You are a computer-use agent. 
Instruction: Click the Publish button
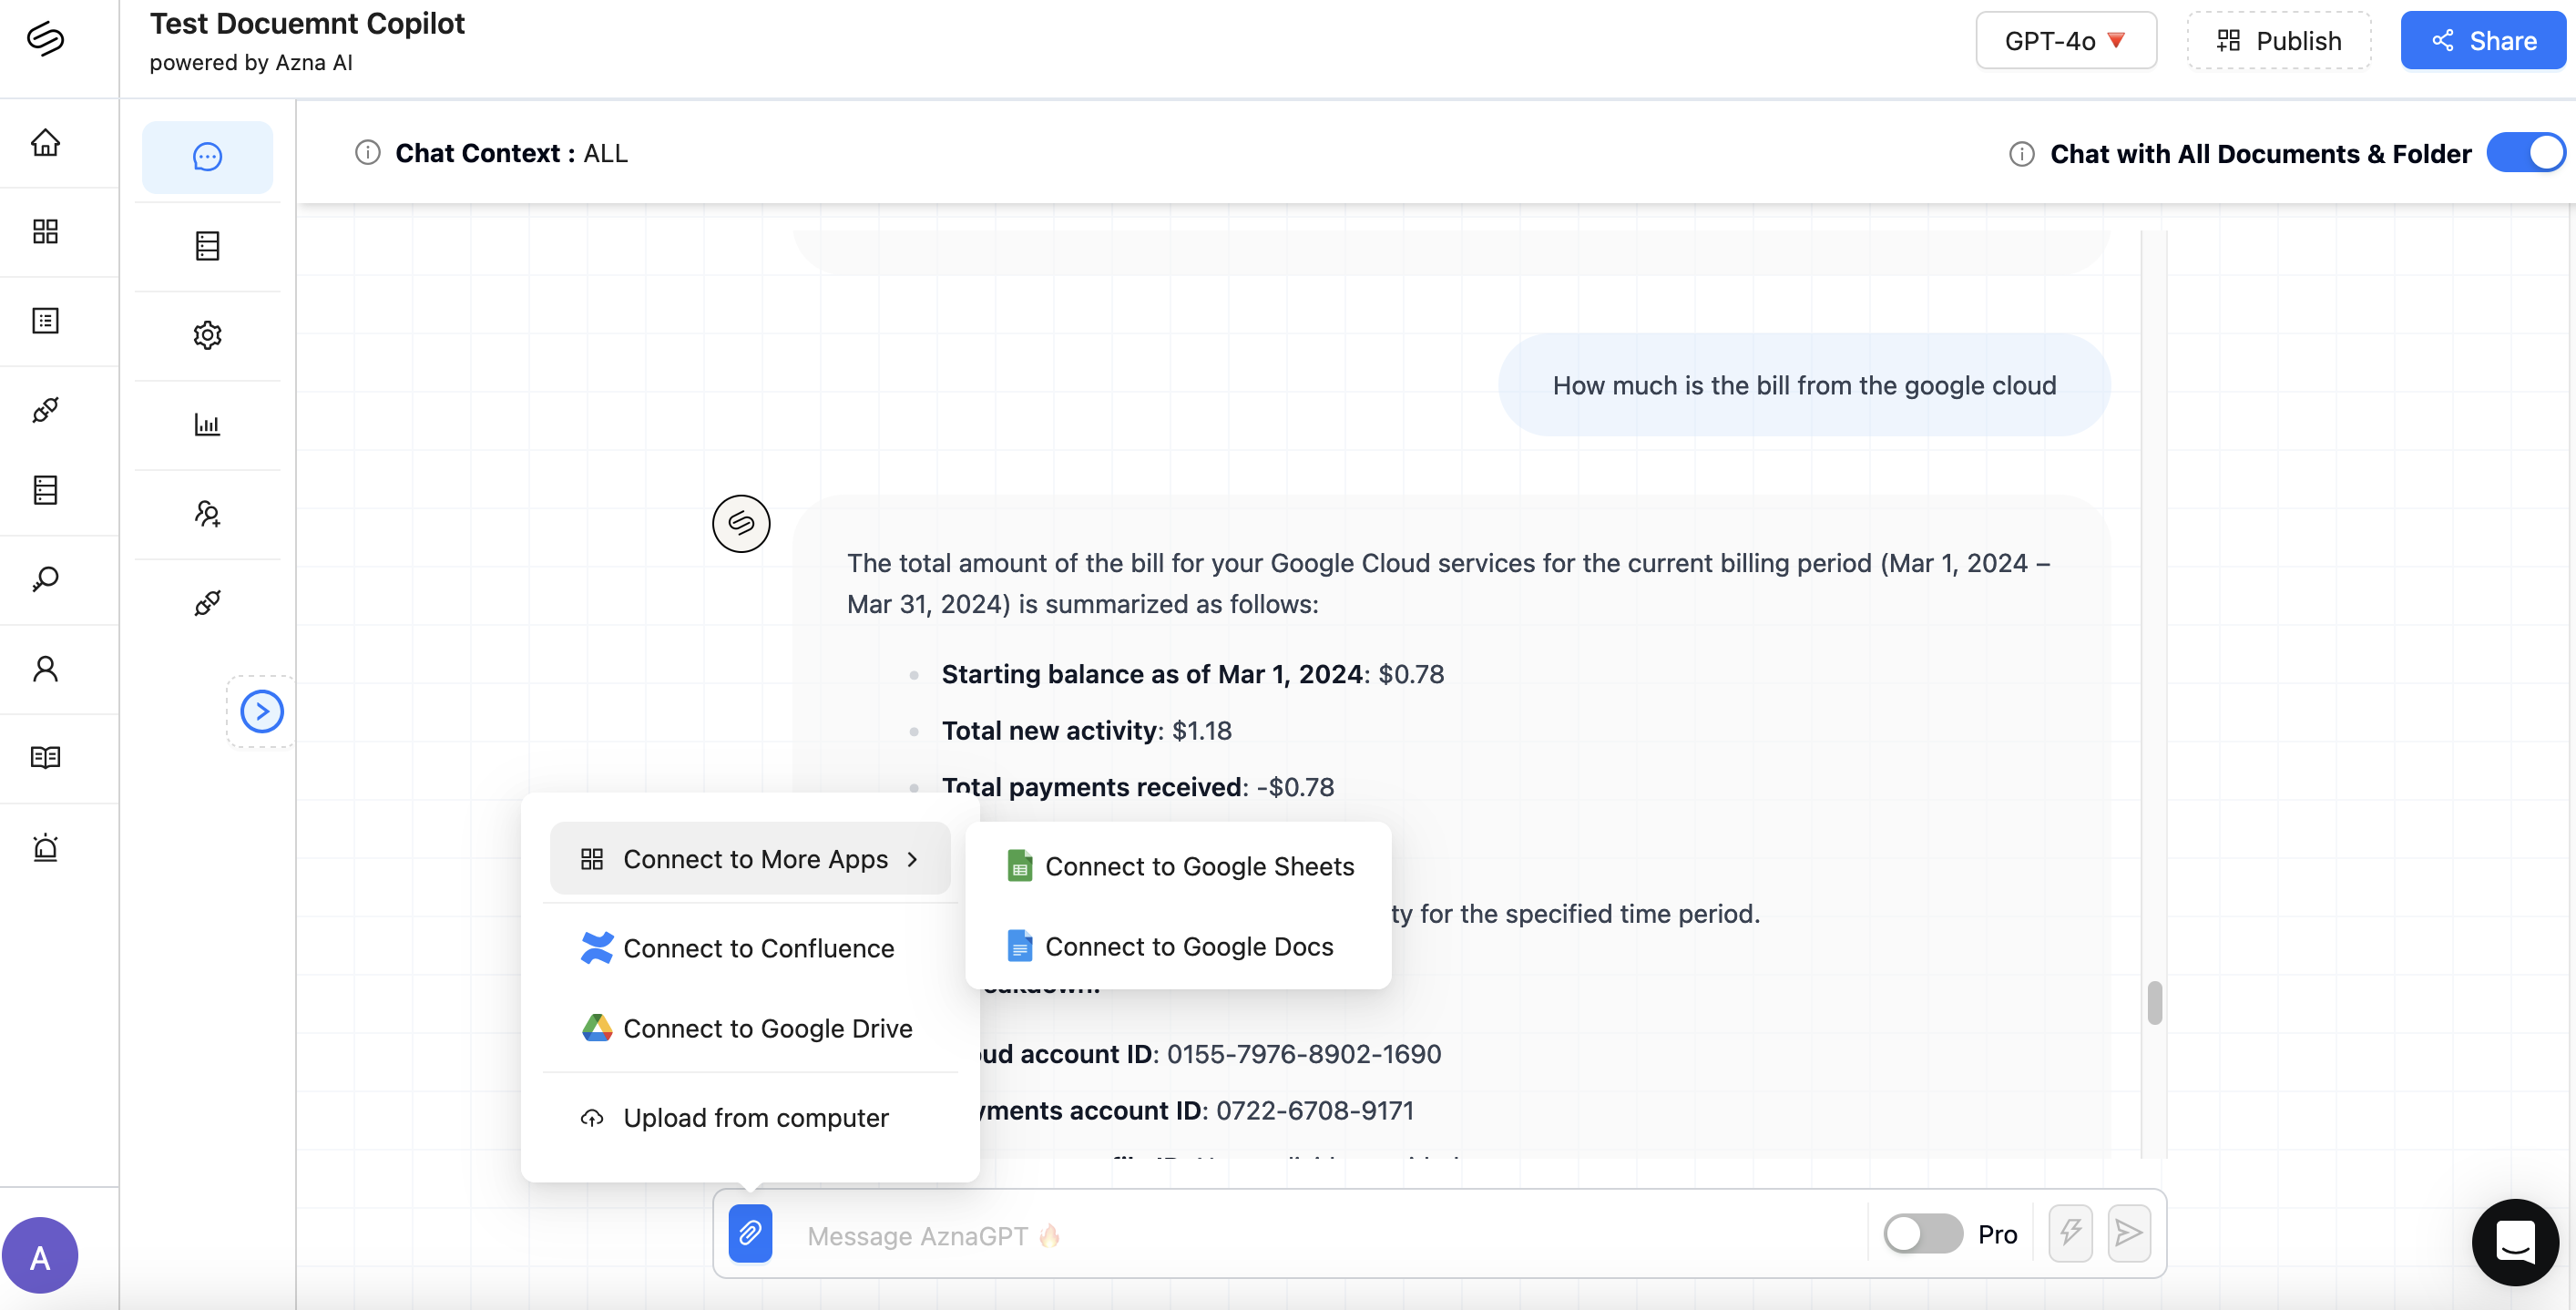click(x=2278, y=41)
